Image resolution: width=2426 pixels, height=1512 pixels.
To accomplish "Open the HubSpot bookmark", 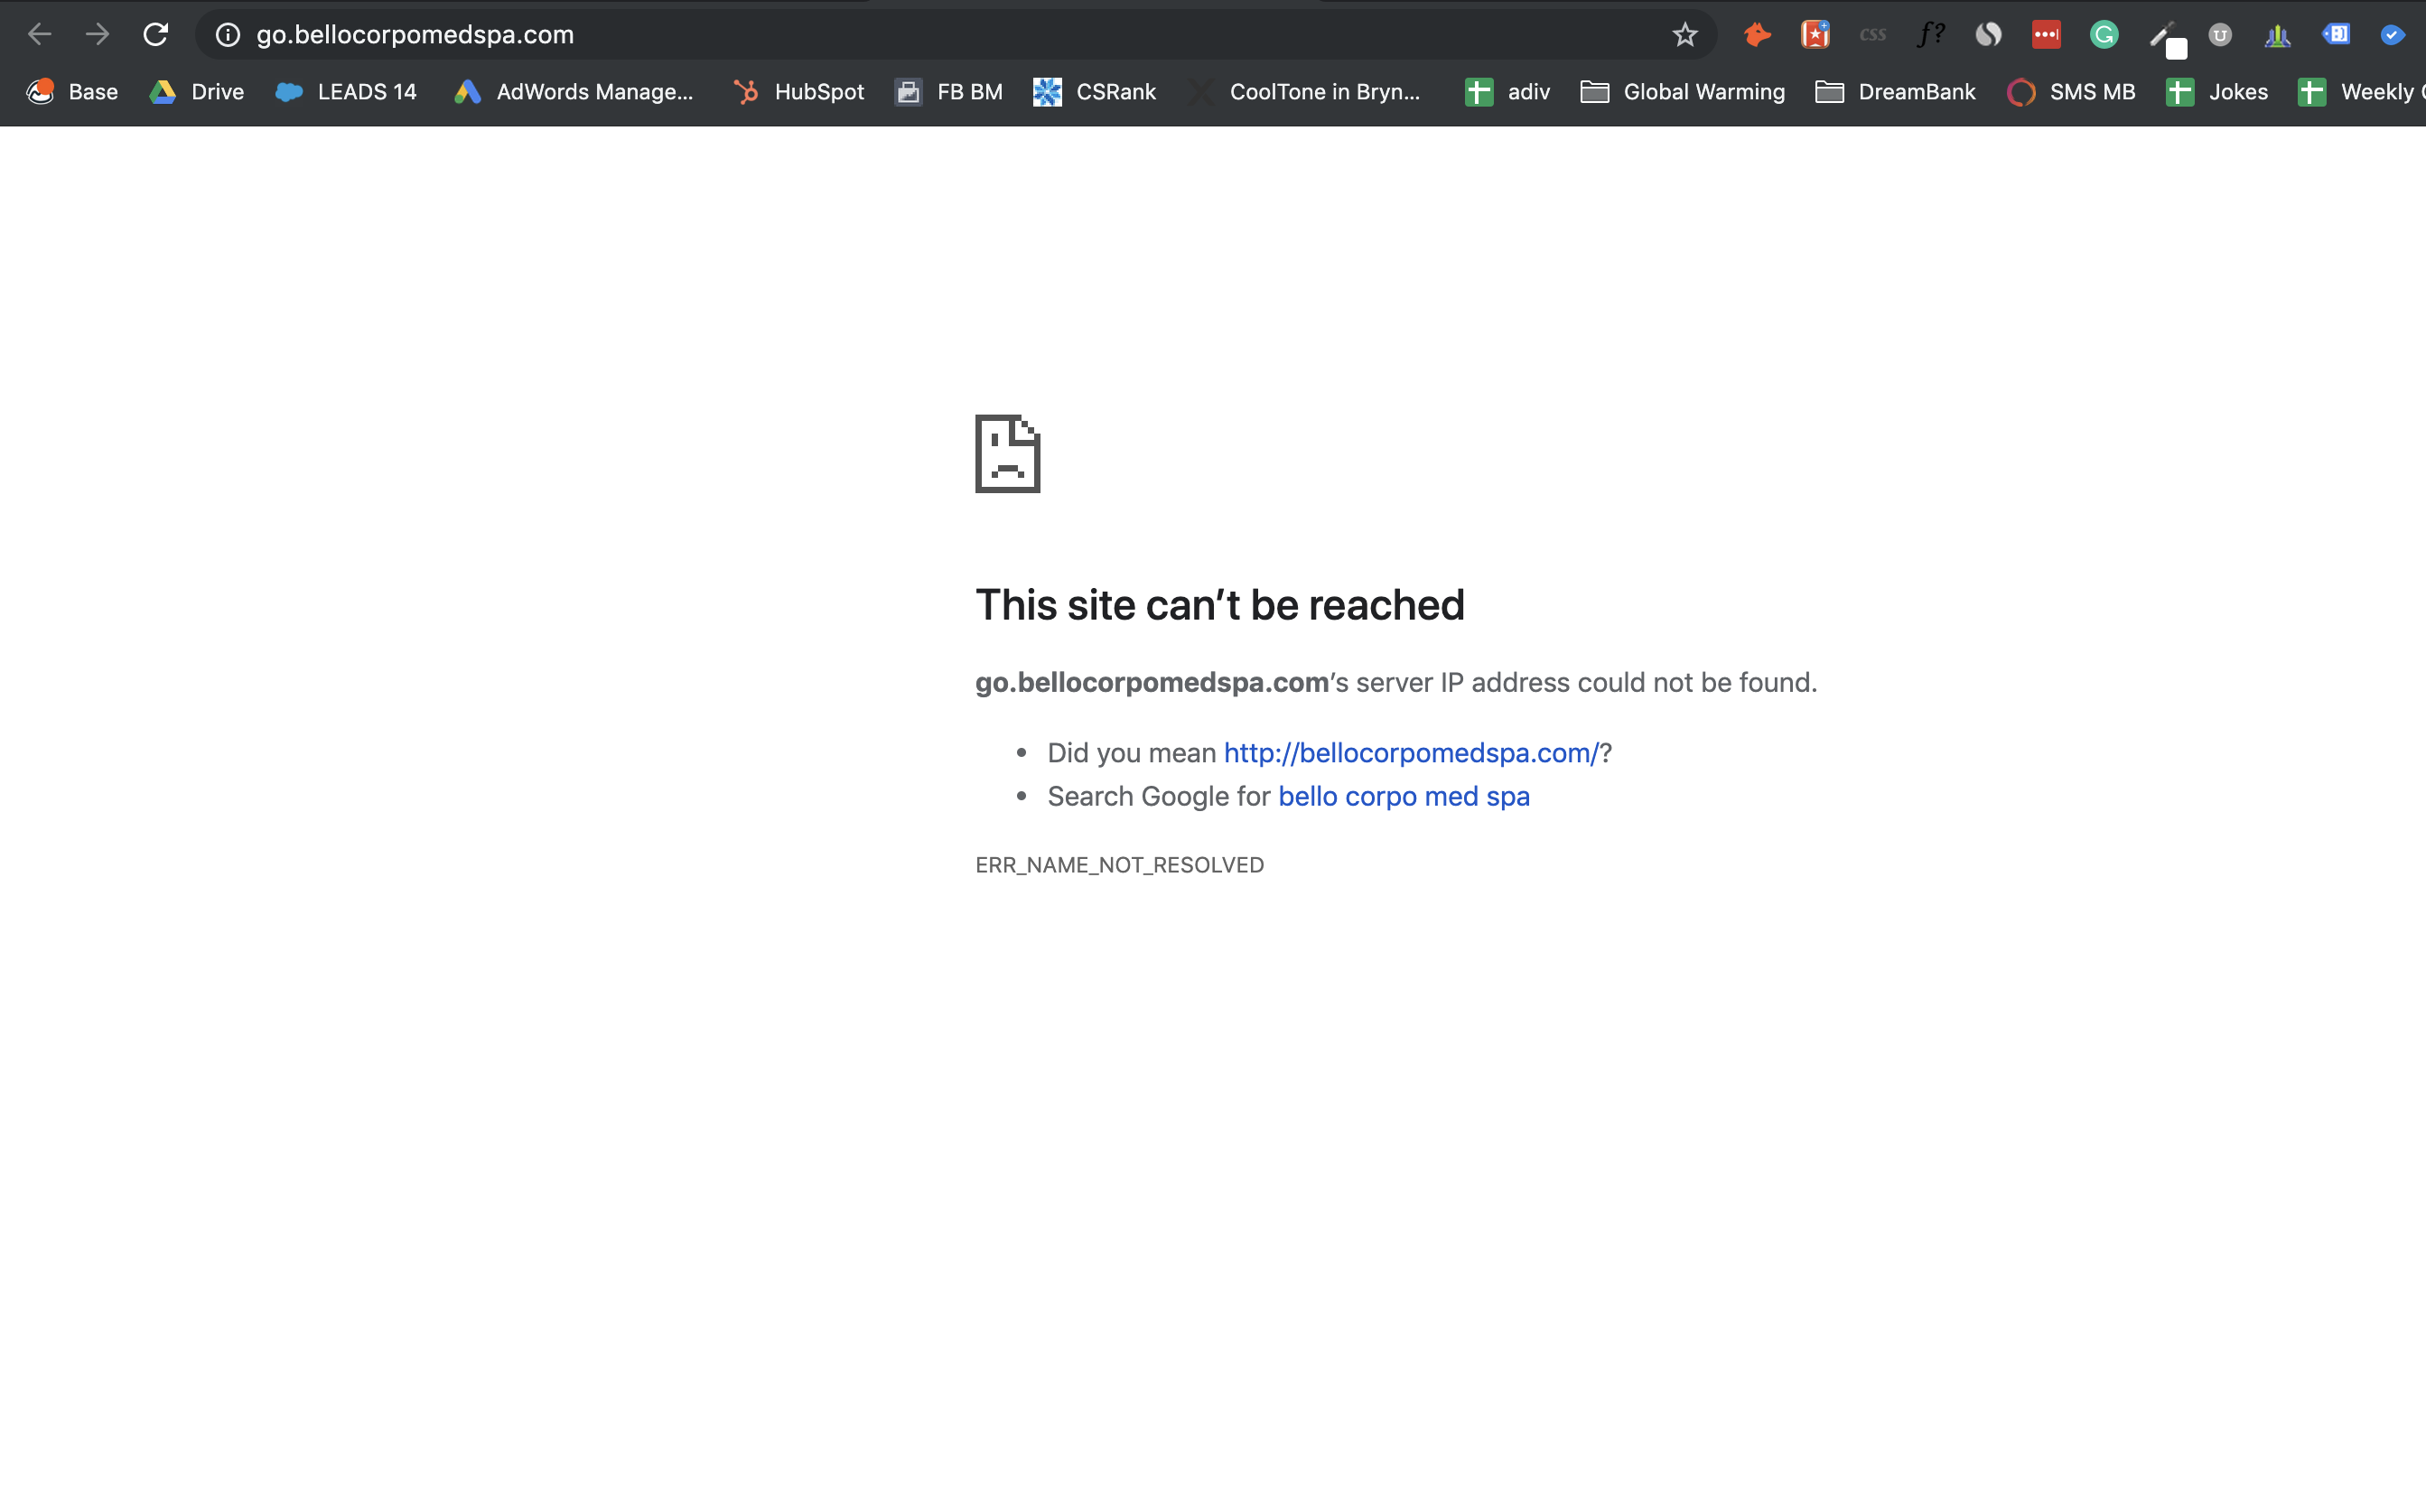I will [x=798, y=92].
